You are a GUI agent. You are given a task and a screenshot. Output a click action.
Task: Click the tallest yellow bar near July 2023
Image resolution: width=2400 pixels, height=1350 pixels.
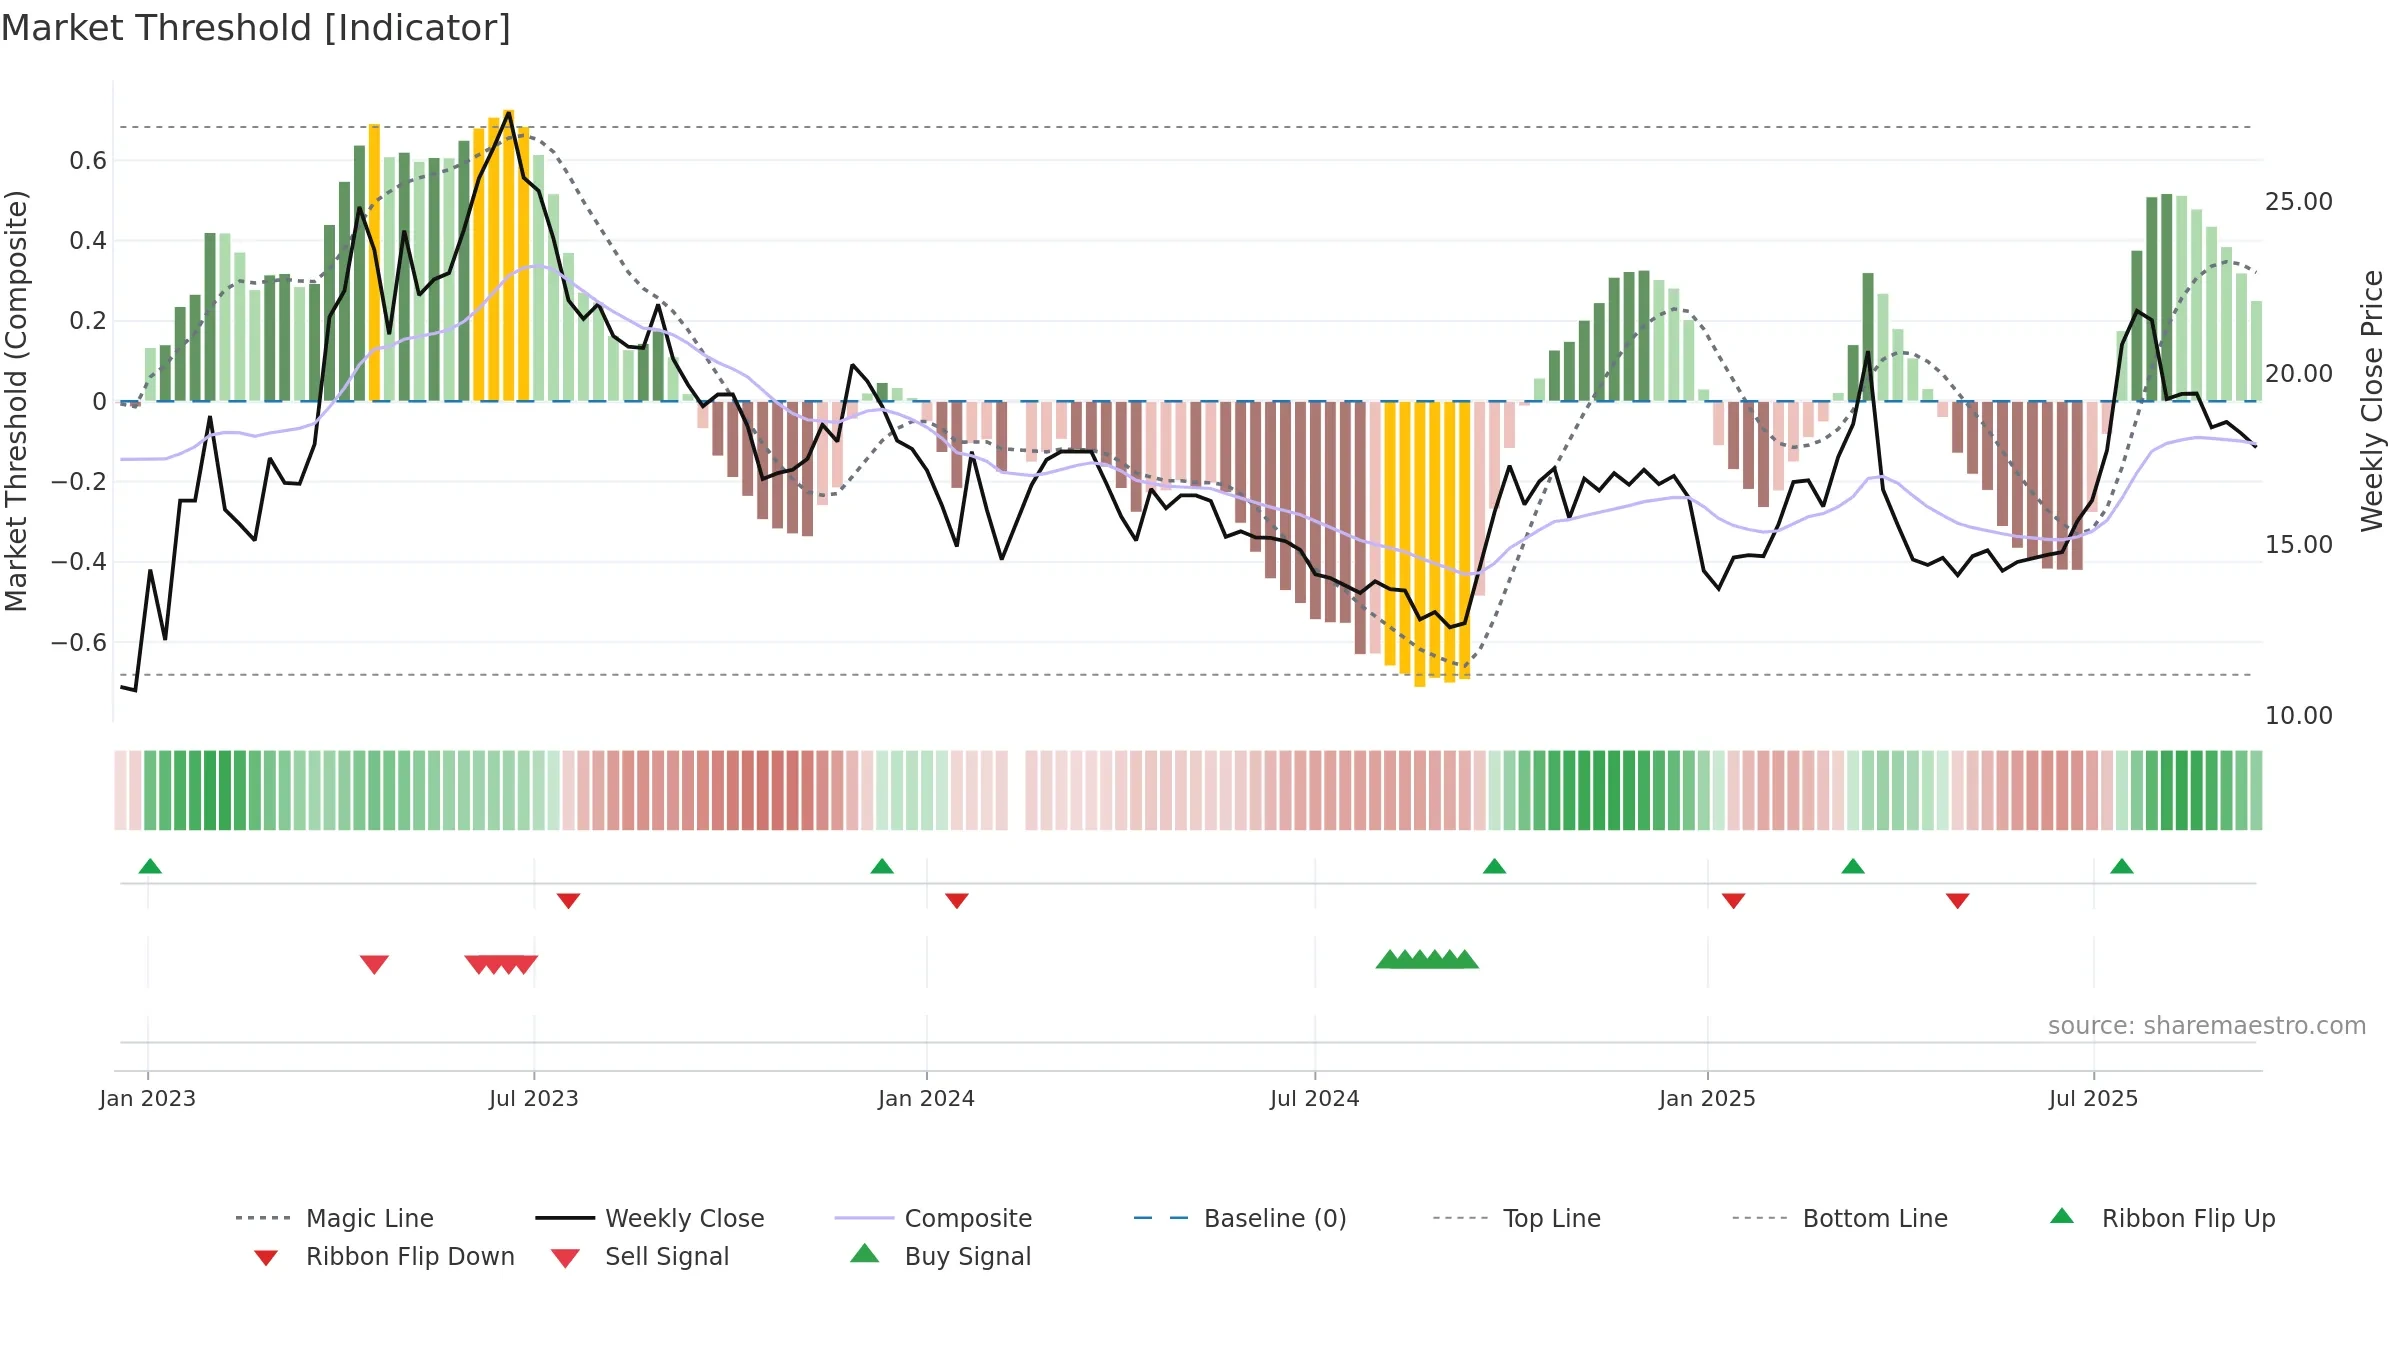click(x=509, y=255)
